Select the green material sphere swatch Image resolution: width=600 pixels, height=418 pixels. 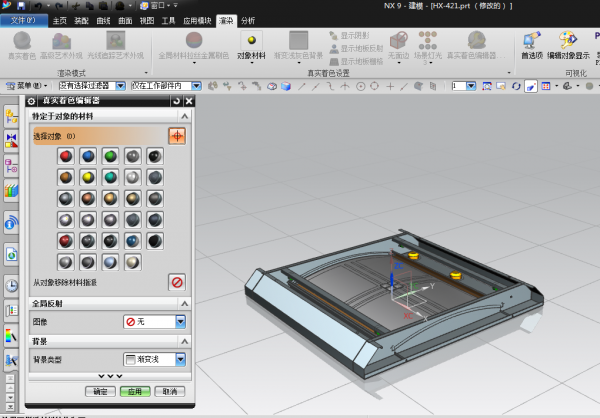point(110,156)
